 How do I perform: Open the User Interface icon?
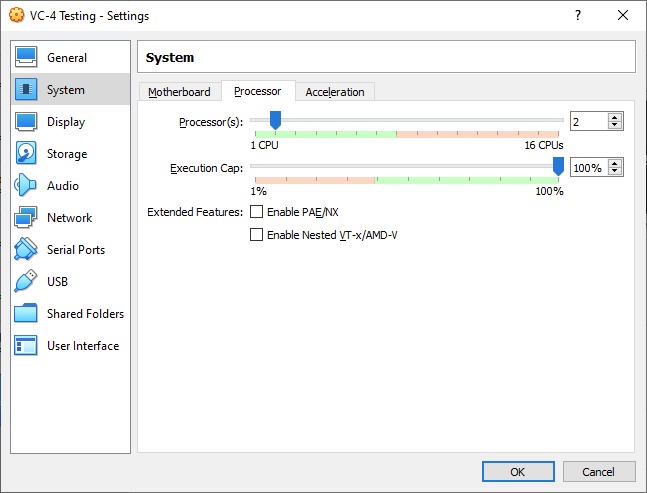point(27,346)
